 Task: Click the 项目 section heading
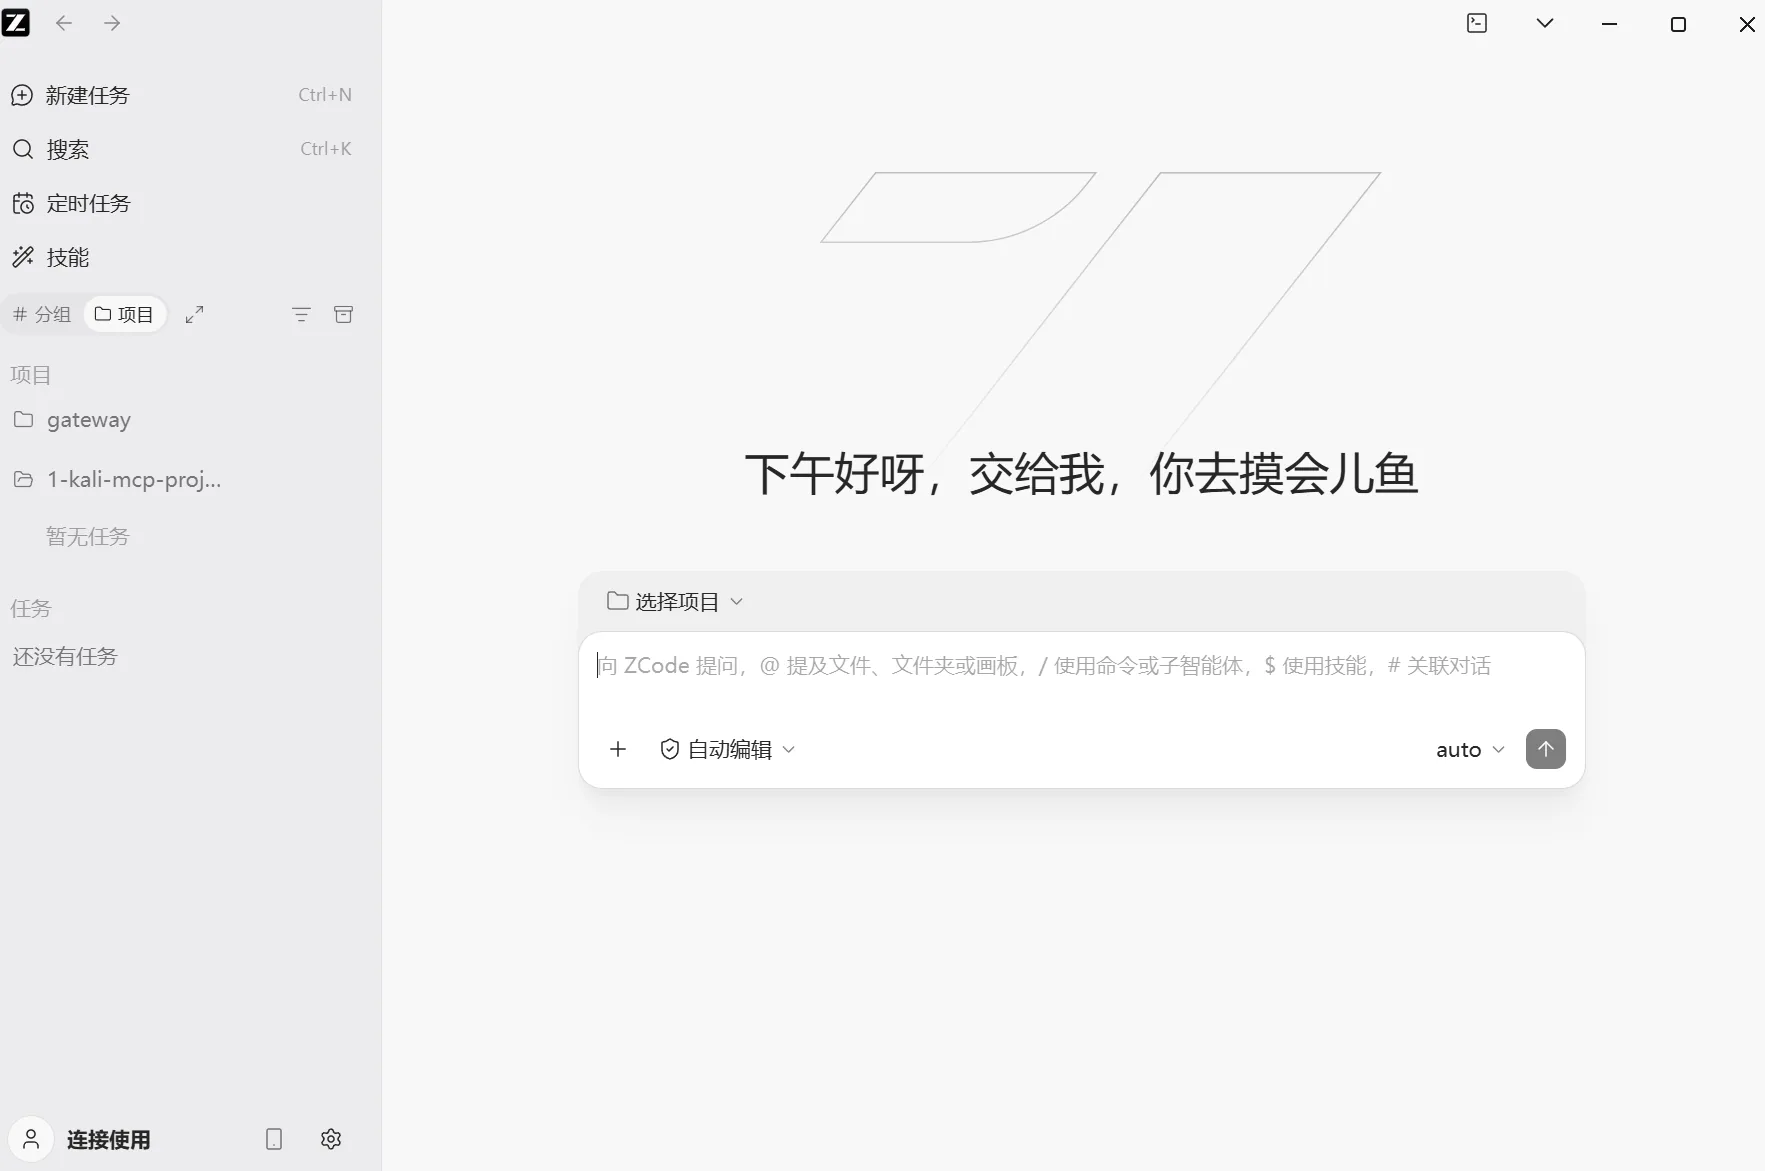coord(31,375)
